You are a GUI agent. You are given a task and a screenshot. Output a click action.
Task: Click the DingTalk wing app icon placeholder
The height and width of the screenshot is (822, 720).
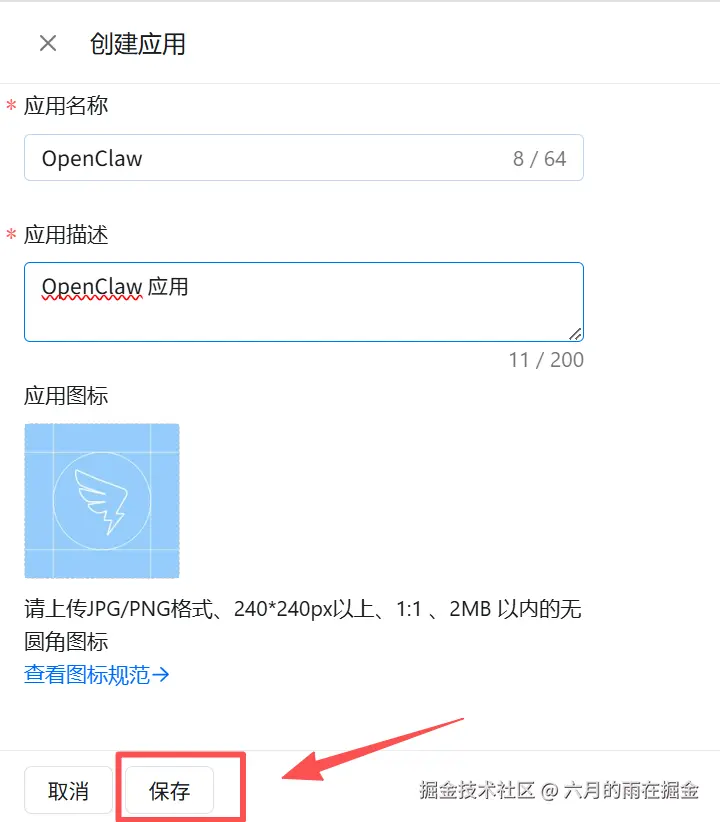coord(102,501)
